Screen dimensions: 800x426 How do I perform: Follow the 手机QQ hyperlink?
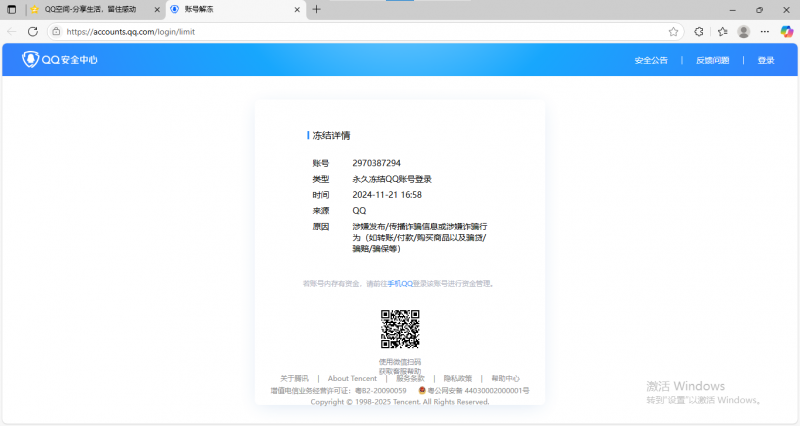(400, 284)
